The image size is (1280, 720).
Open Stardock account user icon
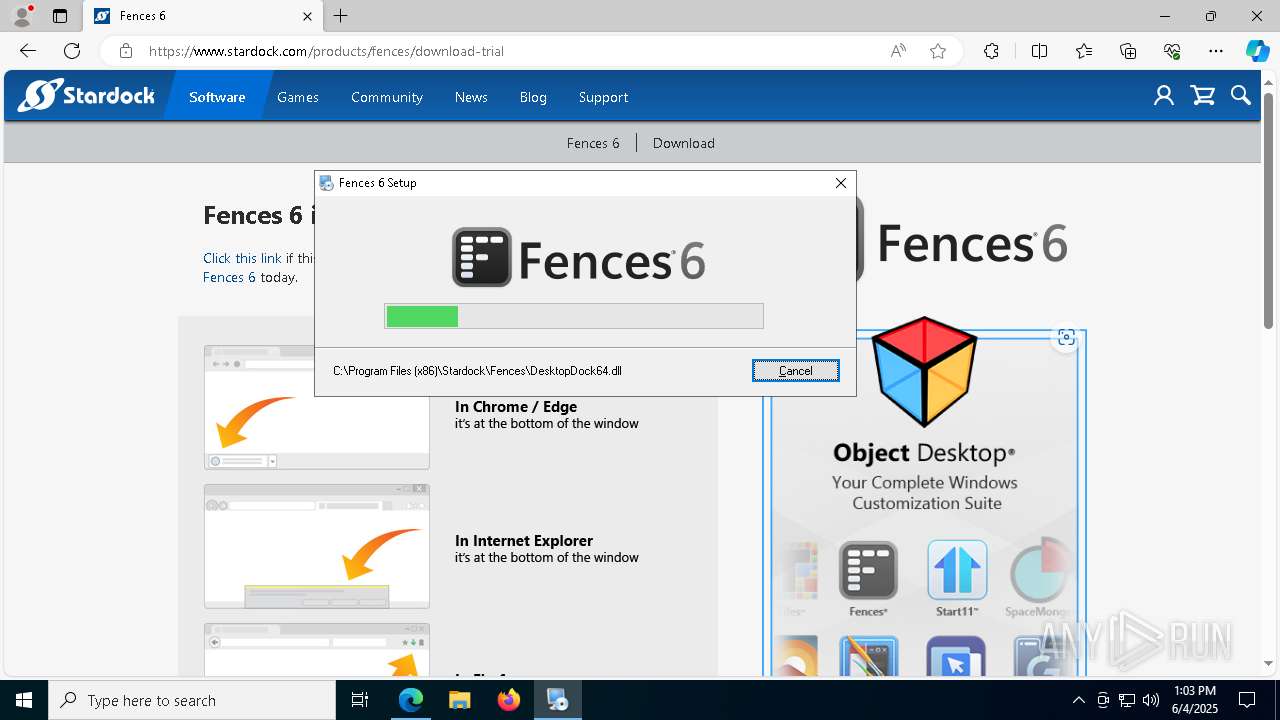[x=1163, y=96]
